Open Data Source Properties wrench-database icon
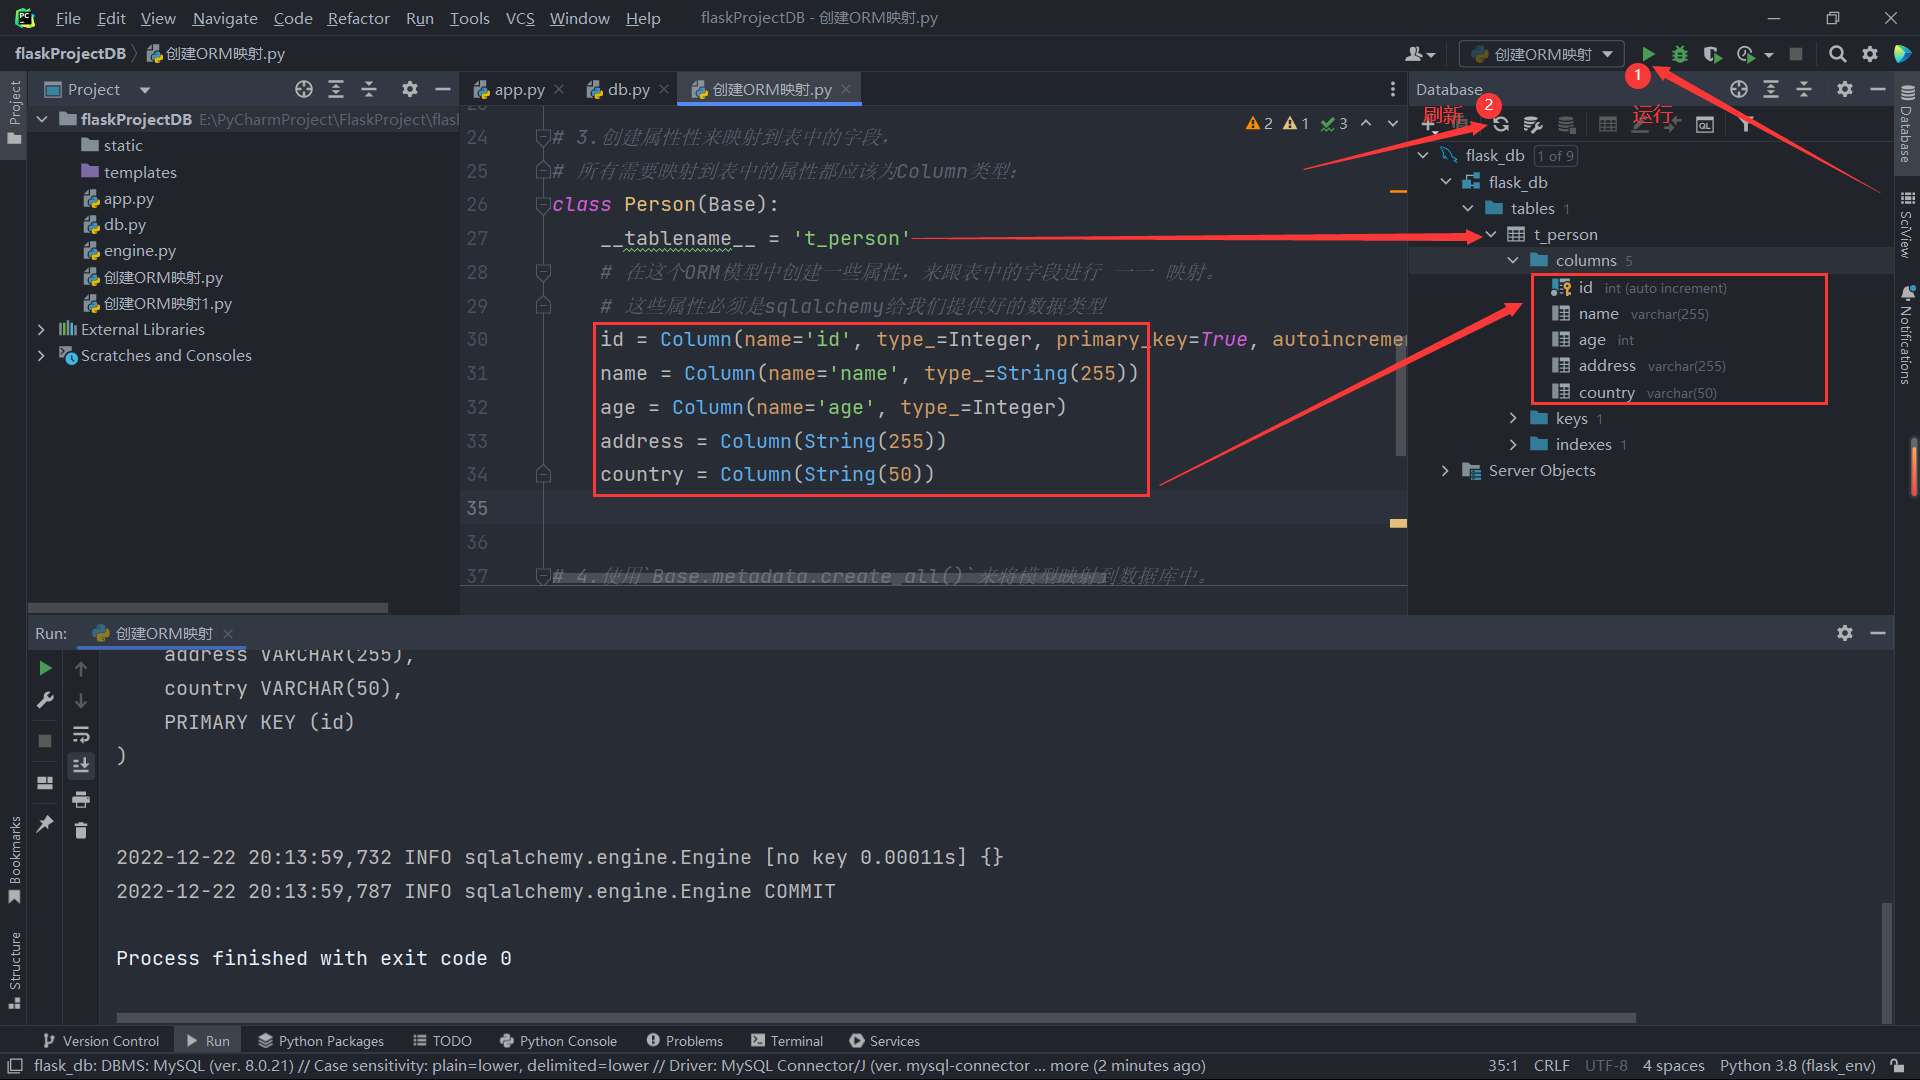Viewport: 1920px width, 1080px height. pos(1533,124)
